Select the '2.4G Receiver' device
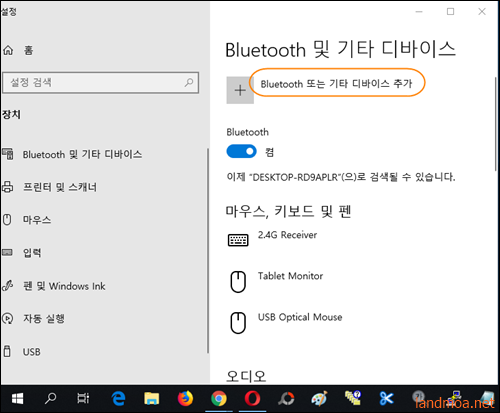This screenshot has width=500, height=413. point(287,235)
